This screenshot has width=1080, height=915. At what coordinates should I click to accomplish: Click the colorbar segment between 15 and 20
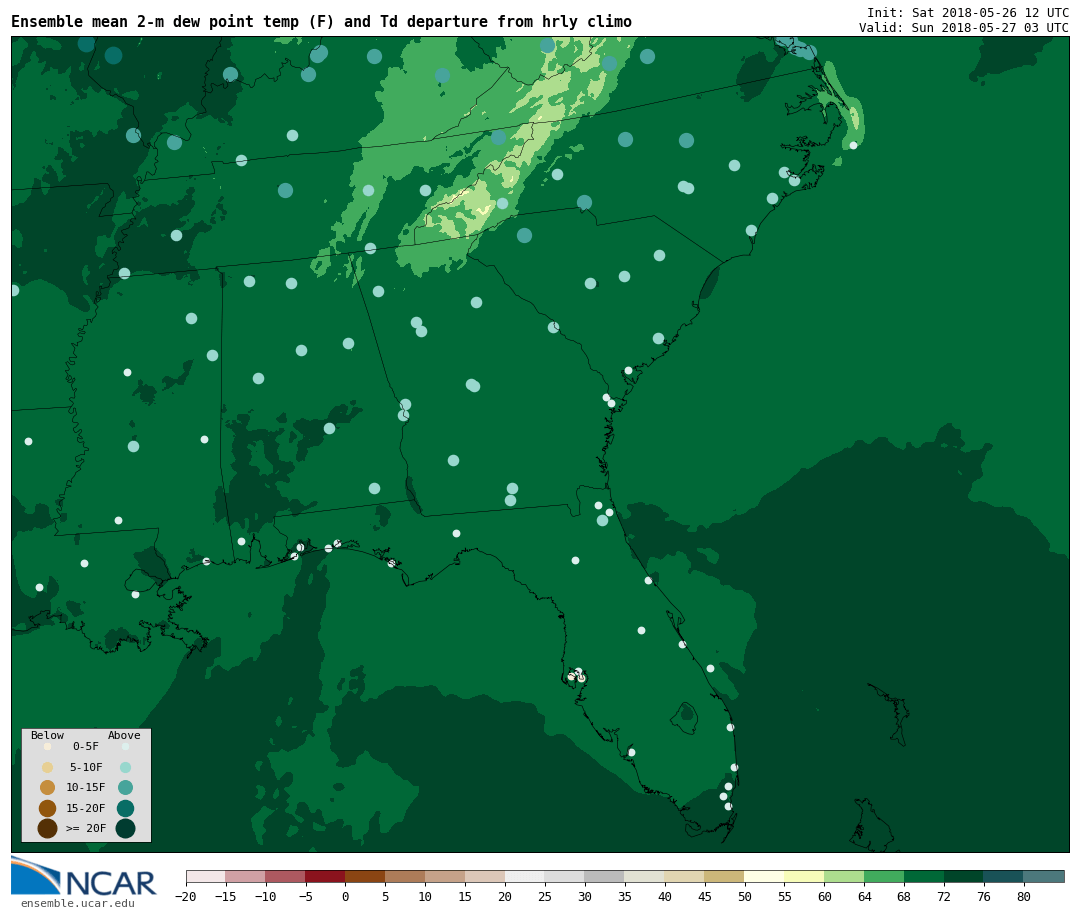click(x=485, y=876)
